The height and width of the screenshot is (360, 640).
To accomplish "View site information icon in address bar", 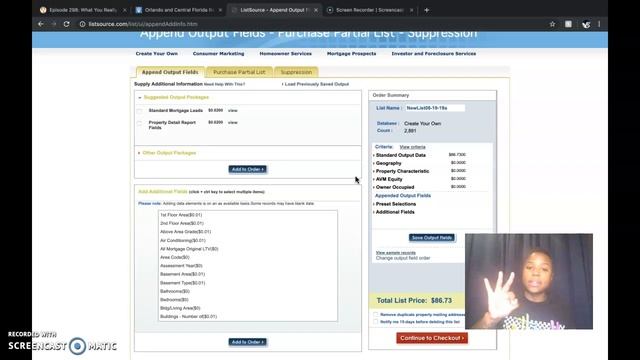I will [82, 24].
